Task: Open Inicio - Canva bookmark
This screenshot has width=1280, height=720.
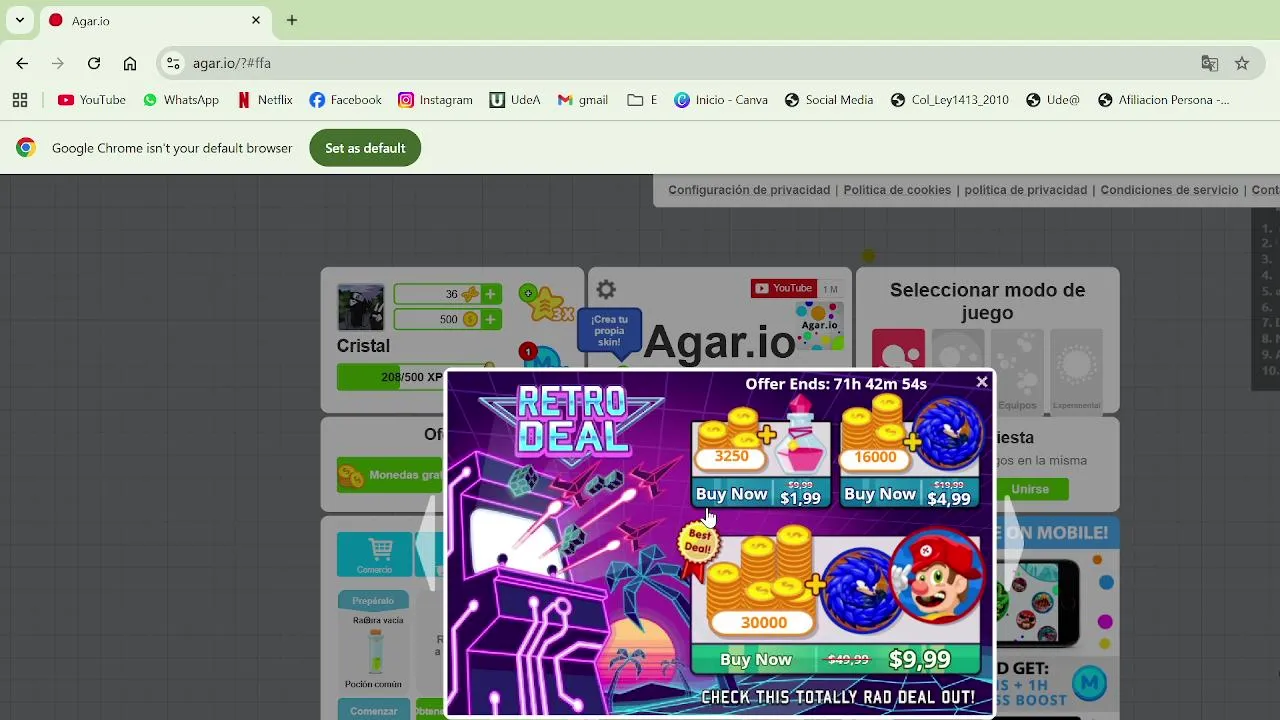Action: point(721,100)
